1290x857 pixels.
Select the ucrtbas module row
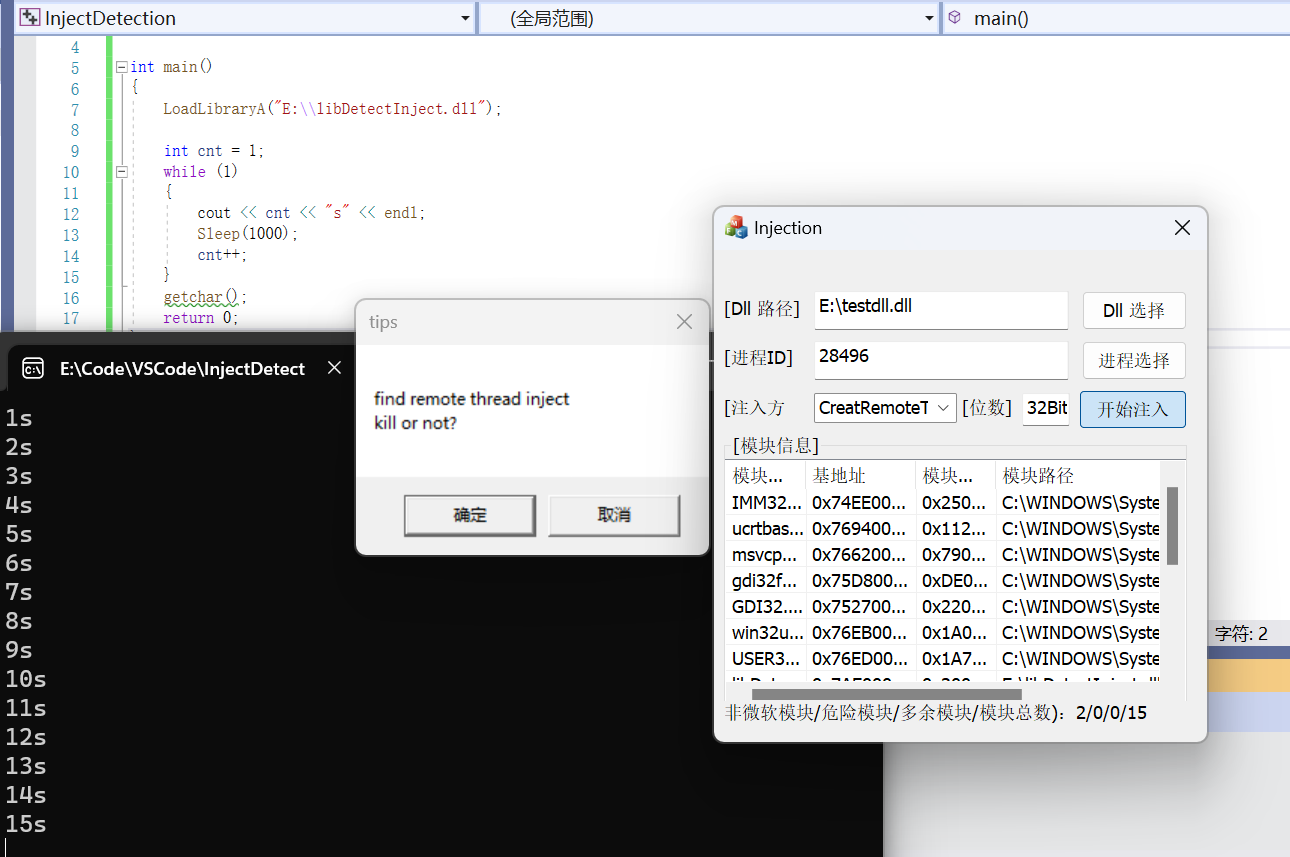(943, 528)
